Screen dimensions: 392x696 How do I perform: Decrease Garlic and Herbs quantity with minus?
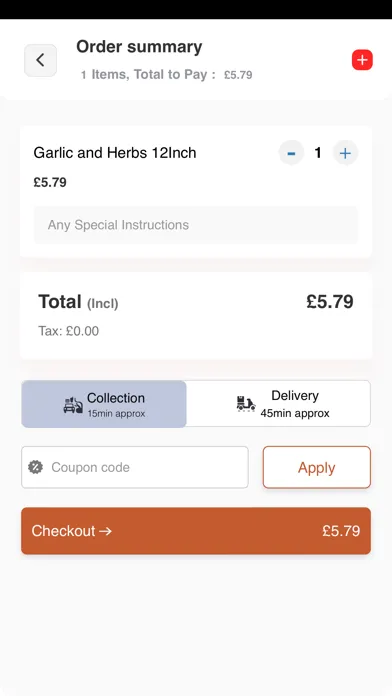pyautogui.click(x=291, y=153)
